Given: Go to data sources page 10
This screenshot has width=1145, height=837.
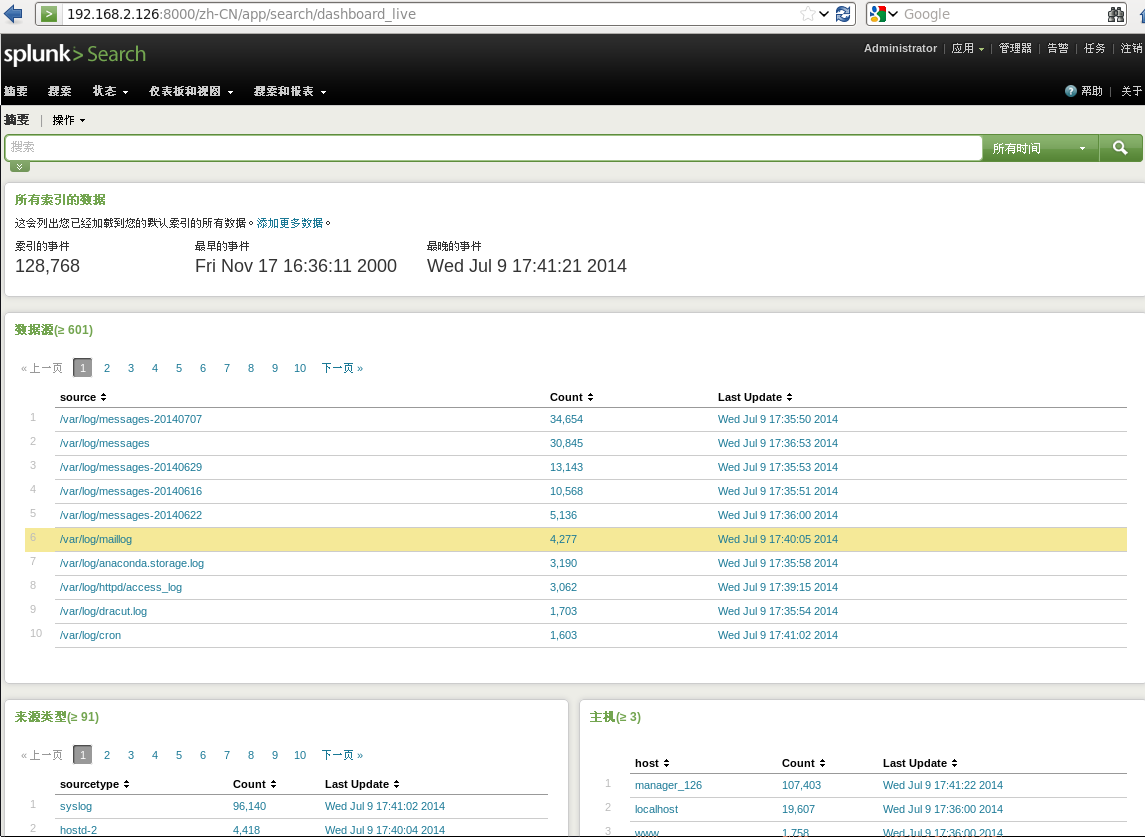Looking at the screenshot, I should 300,368.
